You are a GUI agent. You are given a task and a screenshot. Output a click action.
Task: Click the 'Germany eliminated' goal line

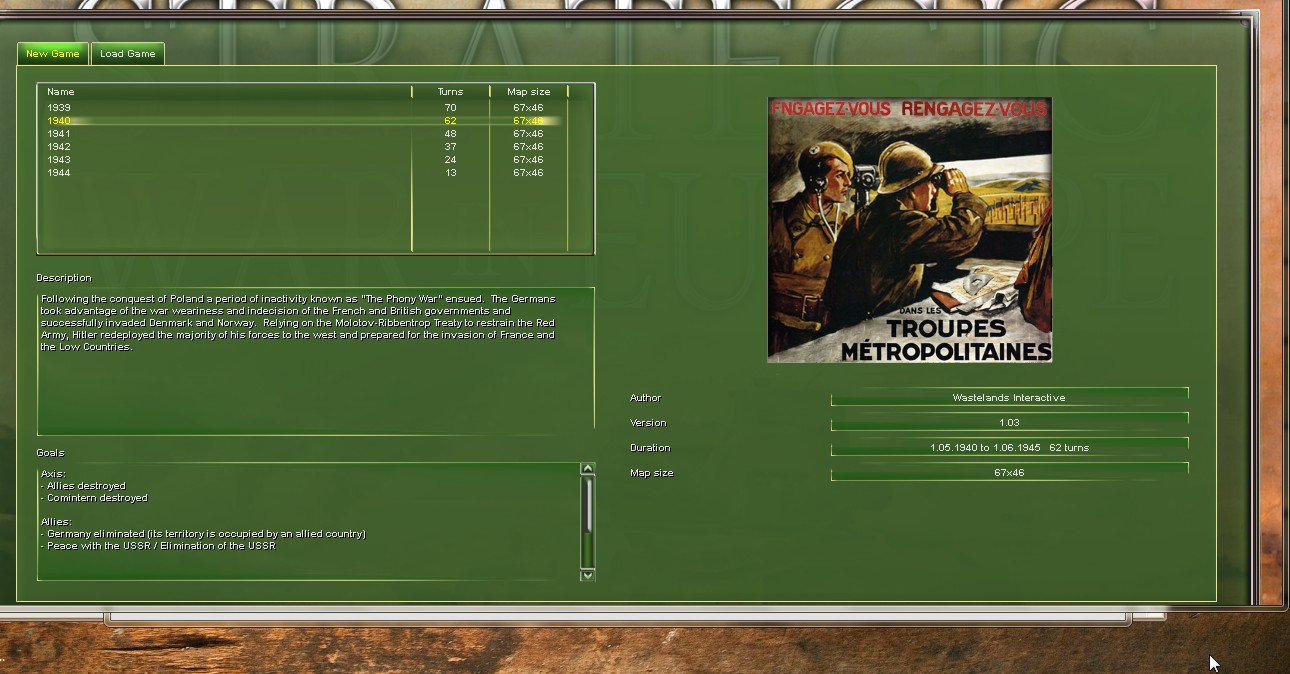[203, 533]
